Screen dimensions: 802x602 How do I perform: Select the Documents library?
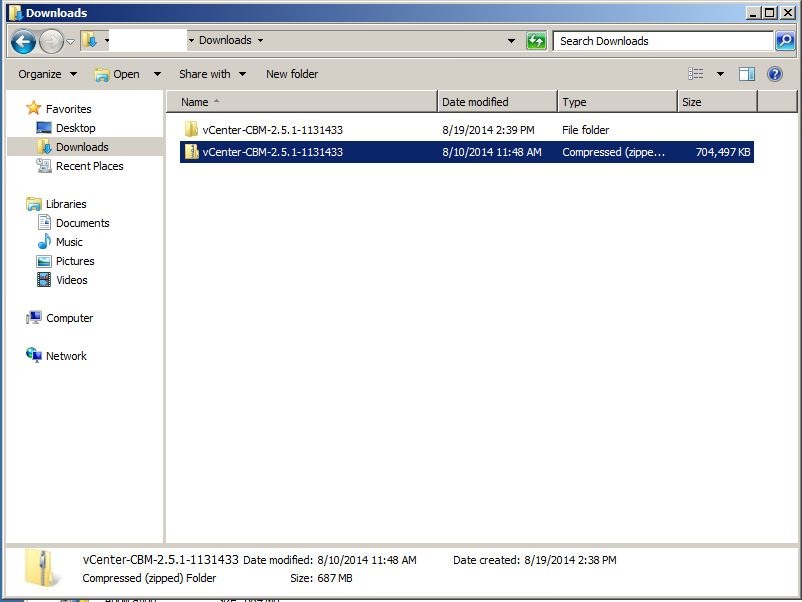[x=82, y=223]
